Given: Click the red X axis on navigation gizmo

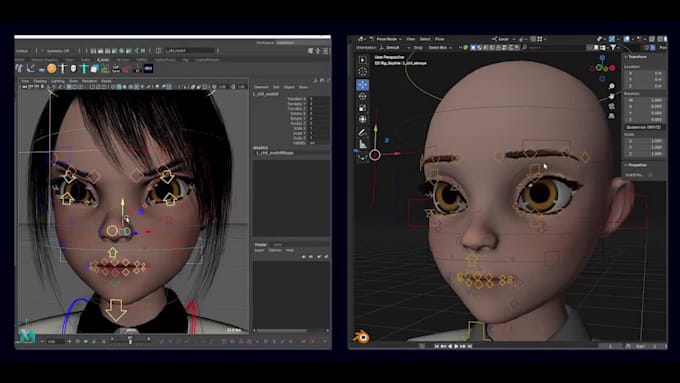Looking at the screenshot, I should [612, 68].
